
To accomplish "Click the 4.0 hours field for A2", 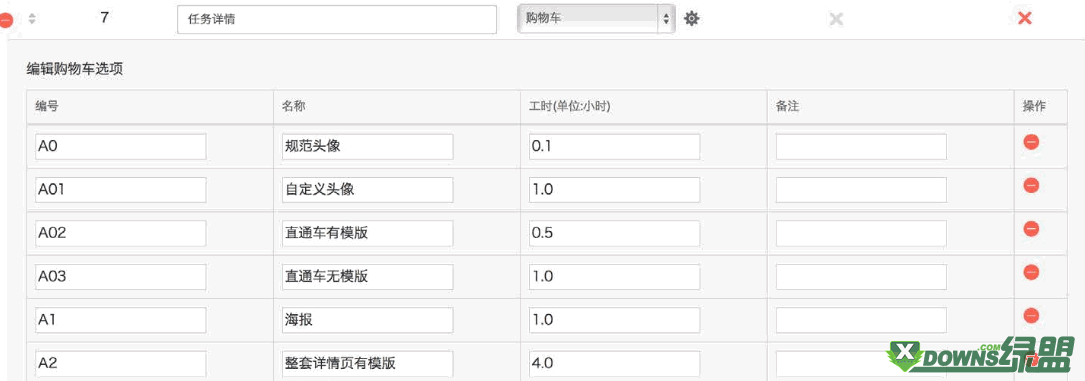I will tap(614, 364).
